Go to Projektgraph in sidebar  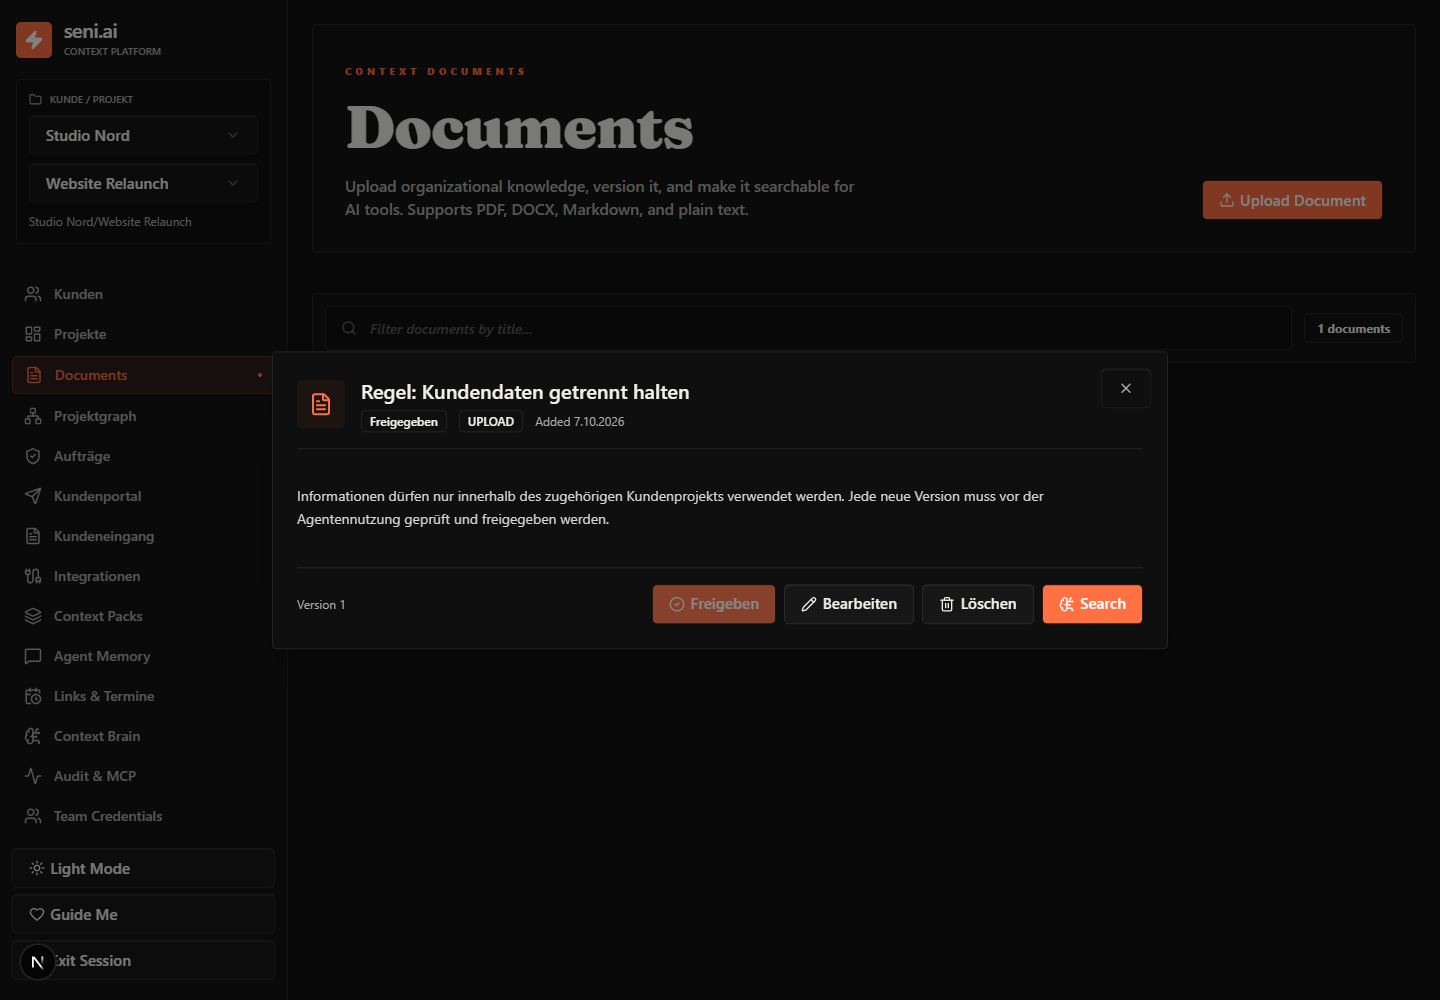click(x=143, y=416)
